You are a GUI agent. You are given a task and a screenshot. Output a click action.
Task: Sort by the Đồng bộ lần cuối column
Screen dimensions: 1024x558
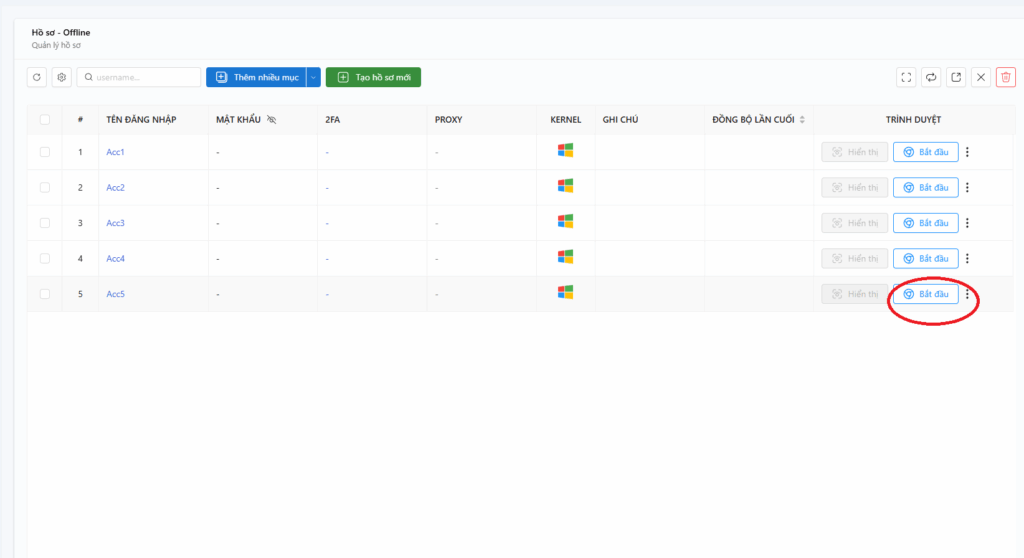pyautogui.click(x=801, y=120)
